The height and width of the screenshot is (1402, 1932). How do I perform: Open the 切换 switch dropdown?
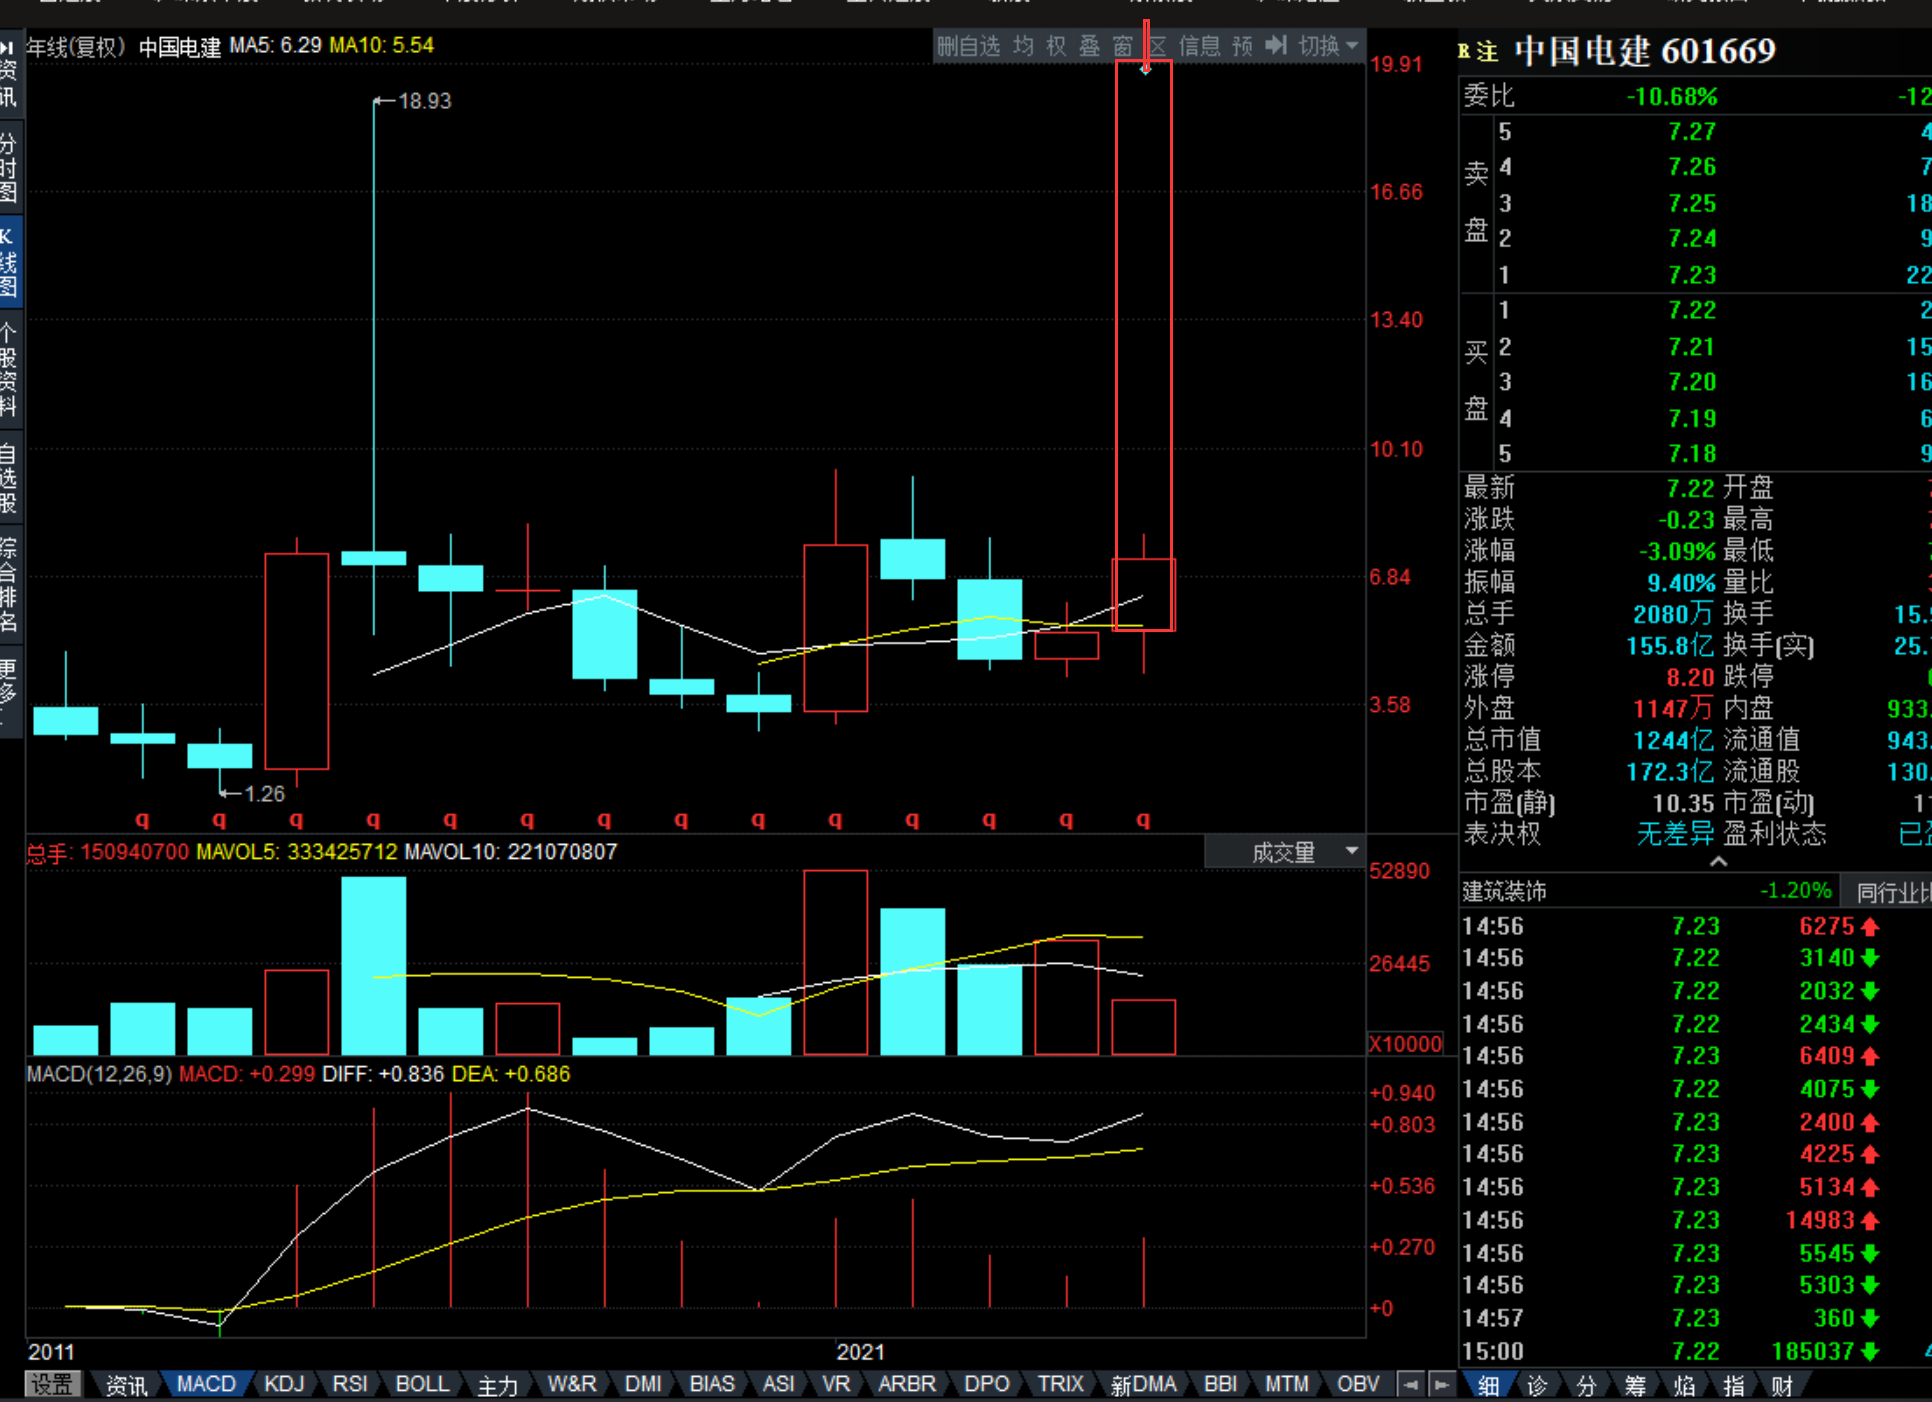click(1328, 46)
